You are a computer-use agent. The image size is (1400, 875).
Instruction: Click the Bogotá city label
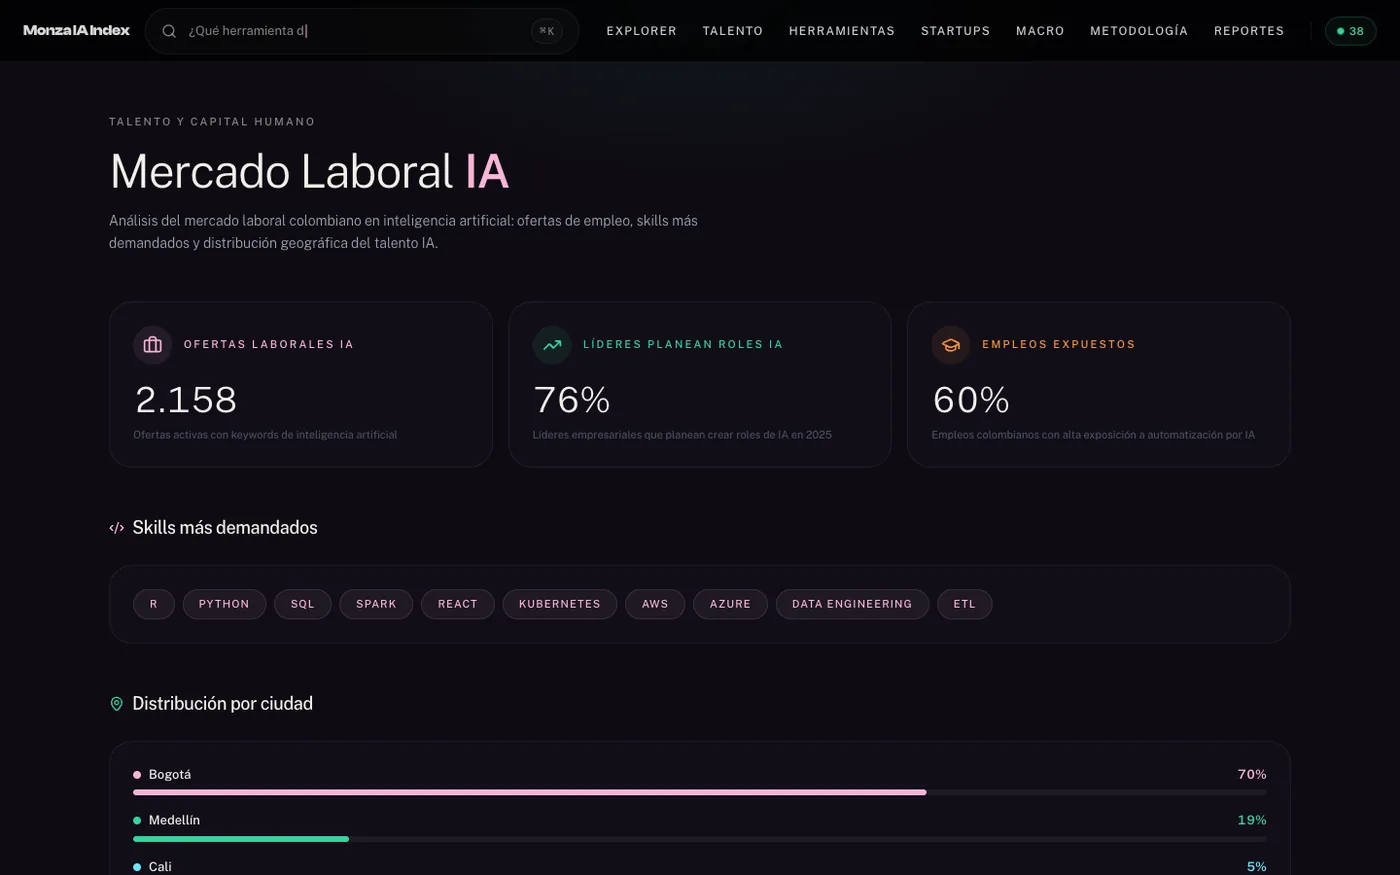[170, 775]
